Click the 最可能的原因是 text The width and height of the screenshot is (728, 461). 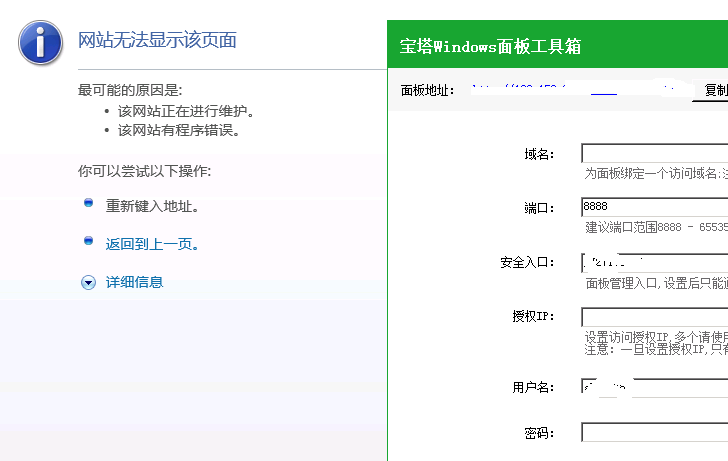point(130,90)
